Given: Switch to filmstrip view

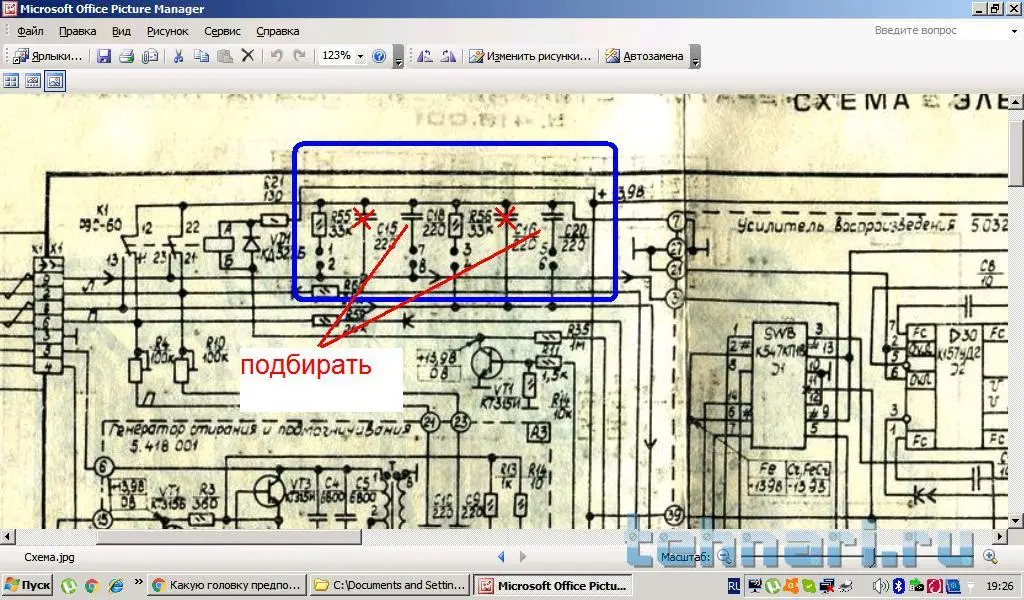Looking at the screenshot, I should 33,81.
